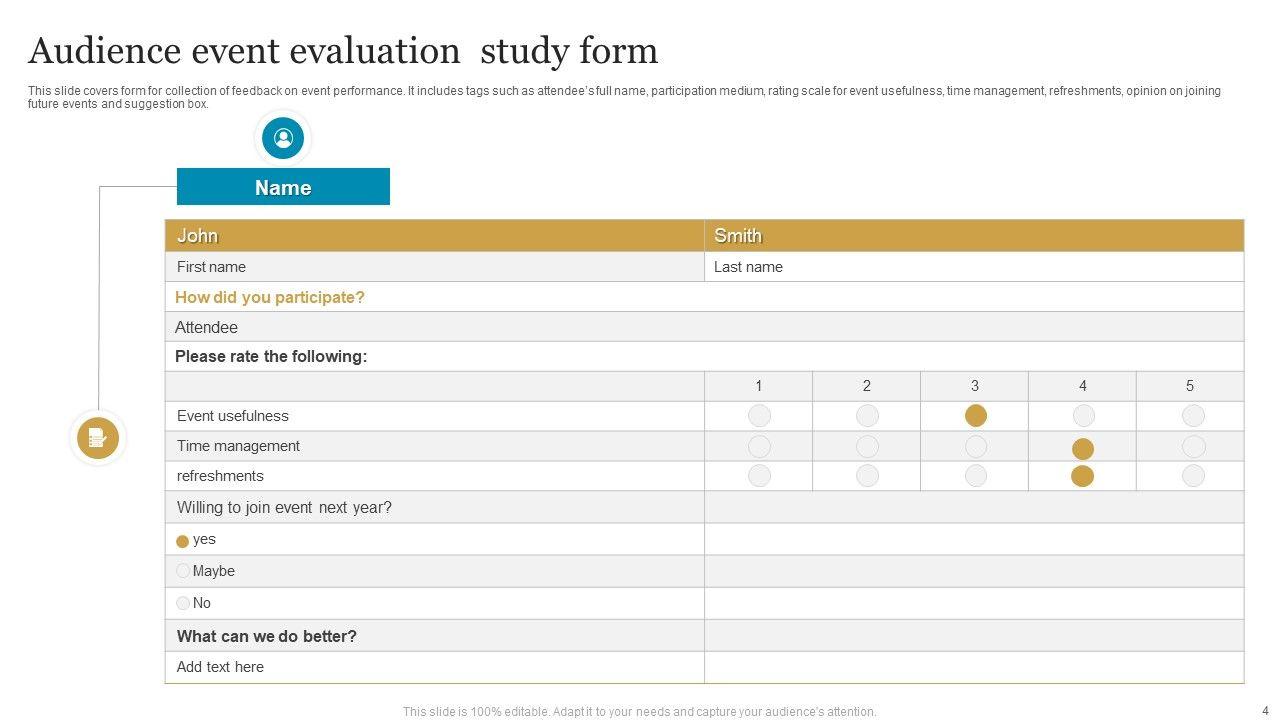The height and width of the screenshot is (720, 1280).
Task: Click the slide description paragraph
Action: 624,97
